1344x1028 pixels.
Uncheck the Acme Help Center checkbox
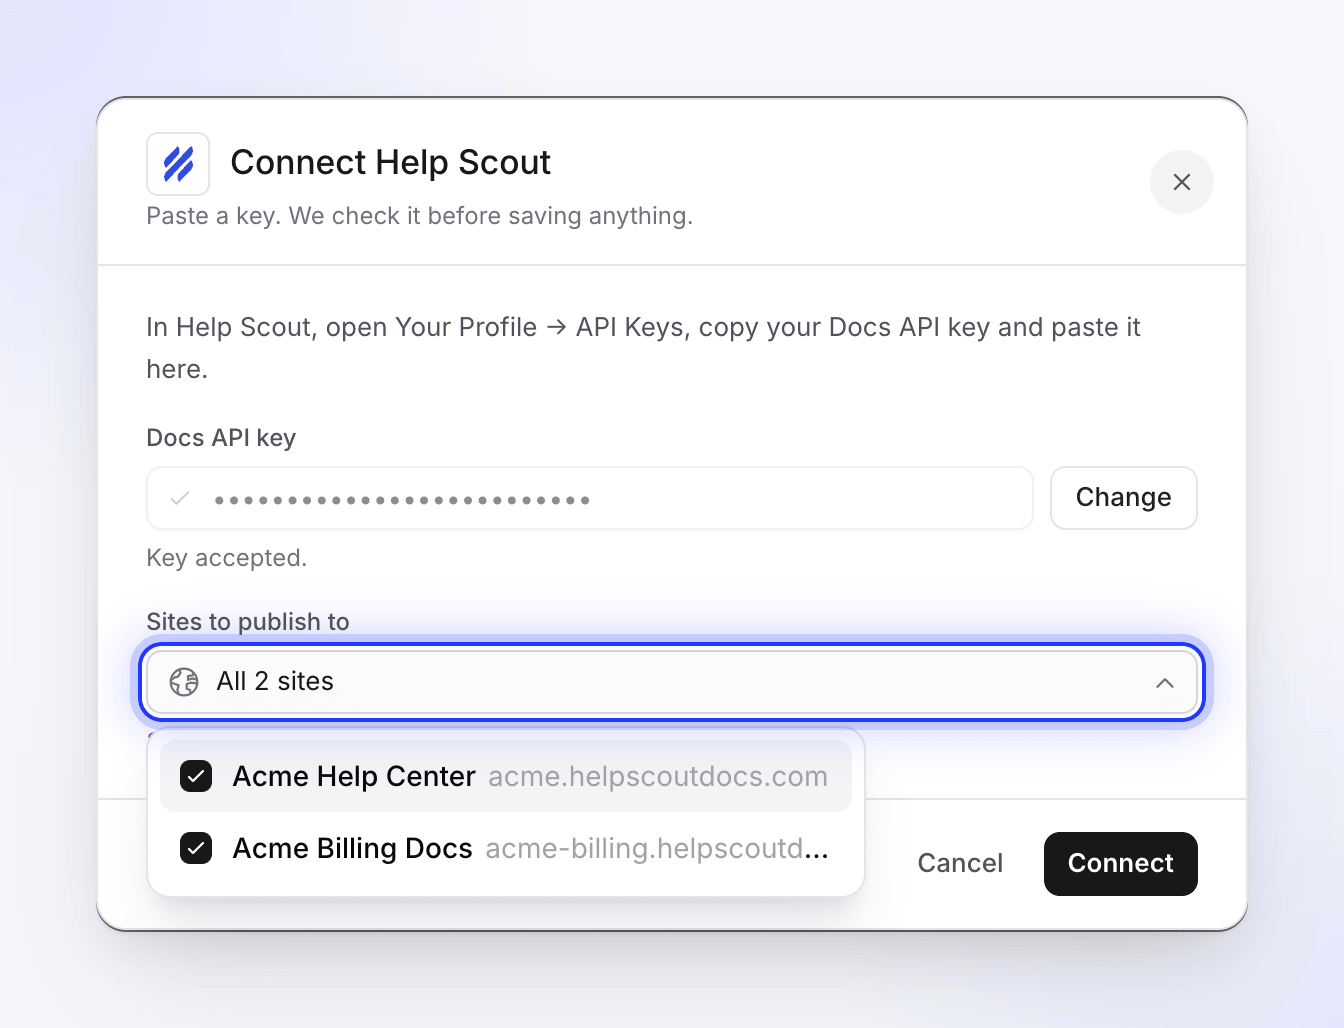196,776
